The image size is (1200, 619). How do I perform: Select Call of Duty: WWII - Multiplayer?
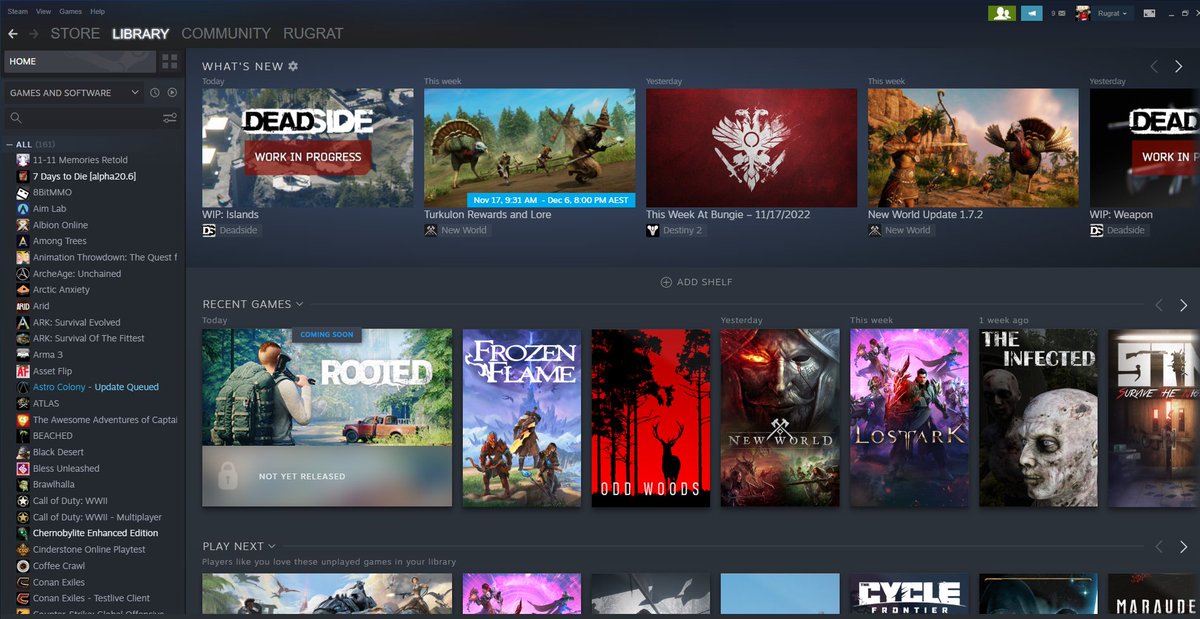(97, 517)
